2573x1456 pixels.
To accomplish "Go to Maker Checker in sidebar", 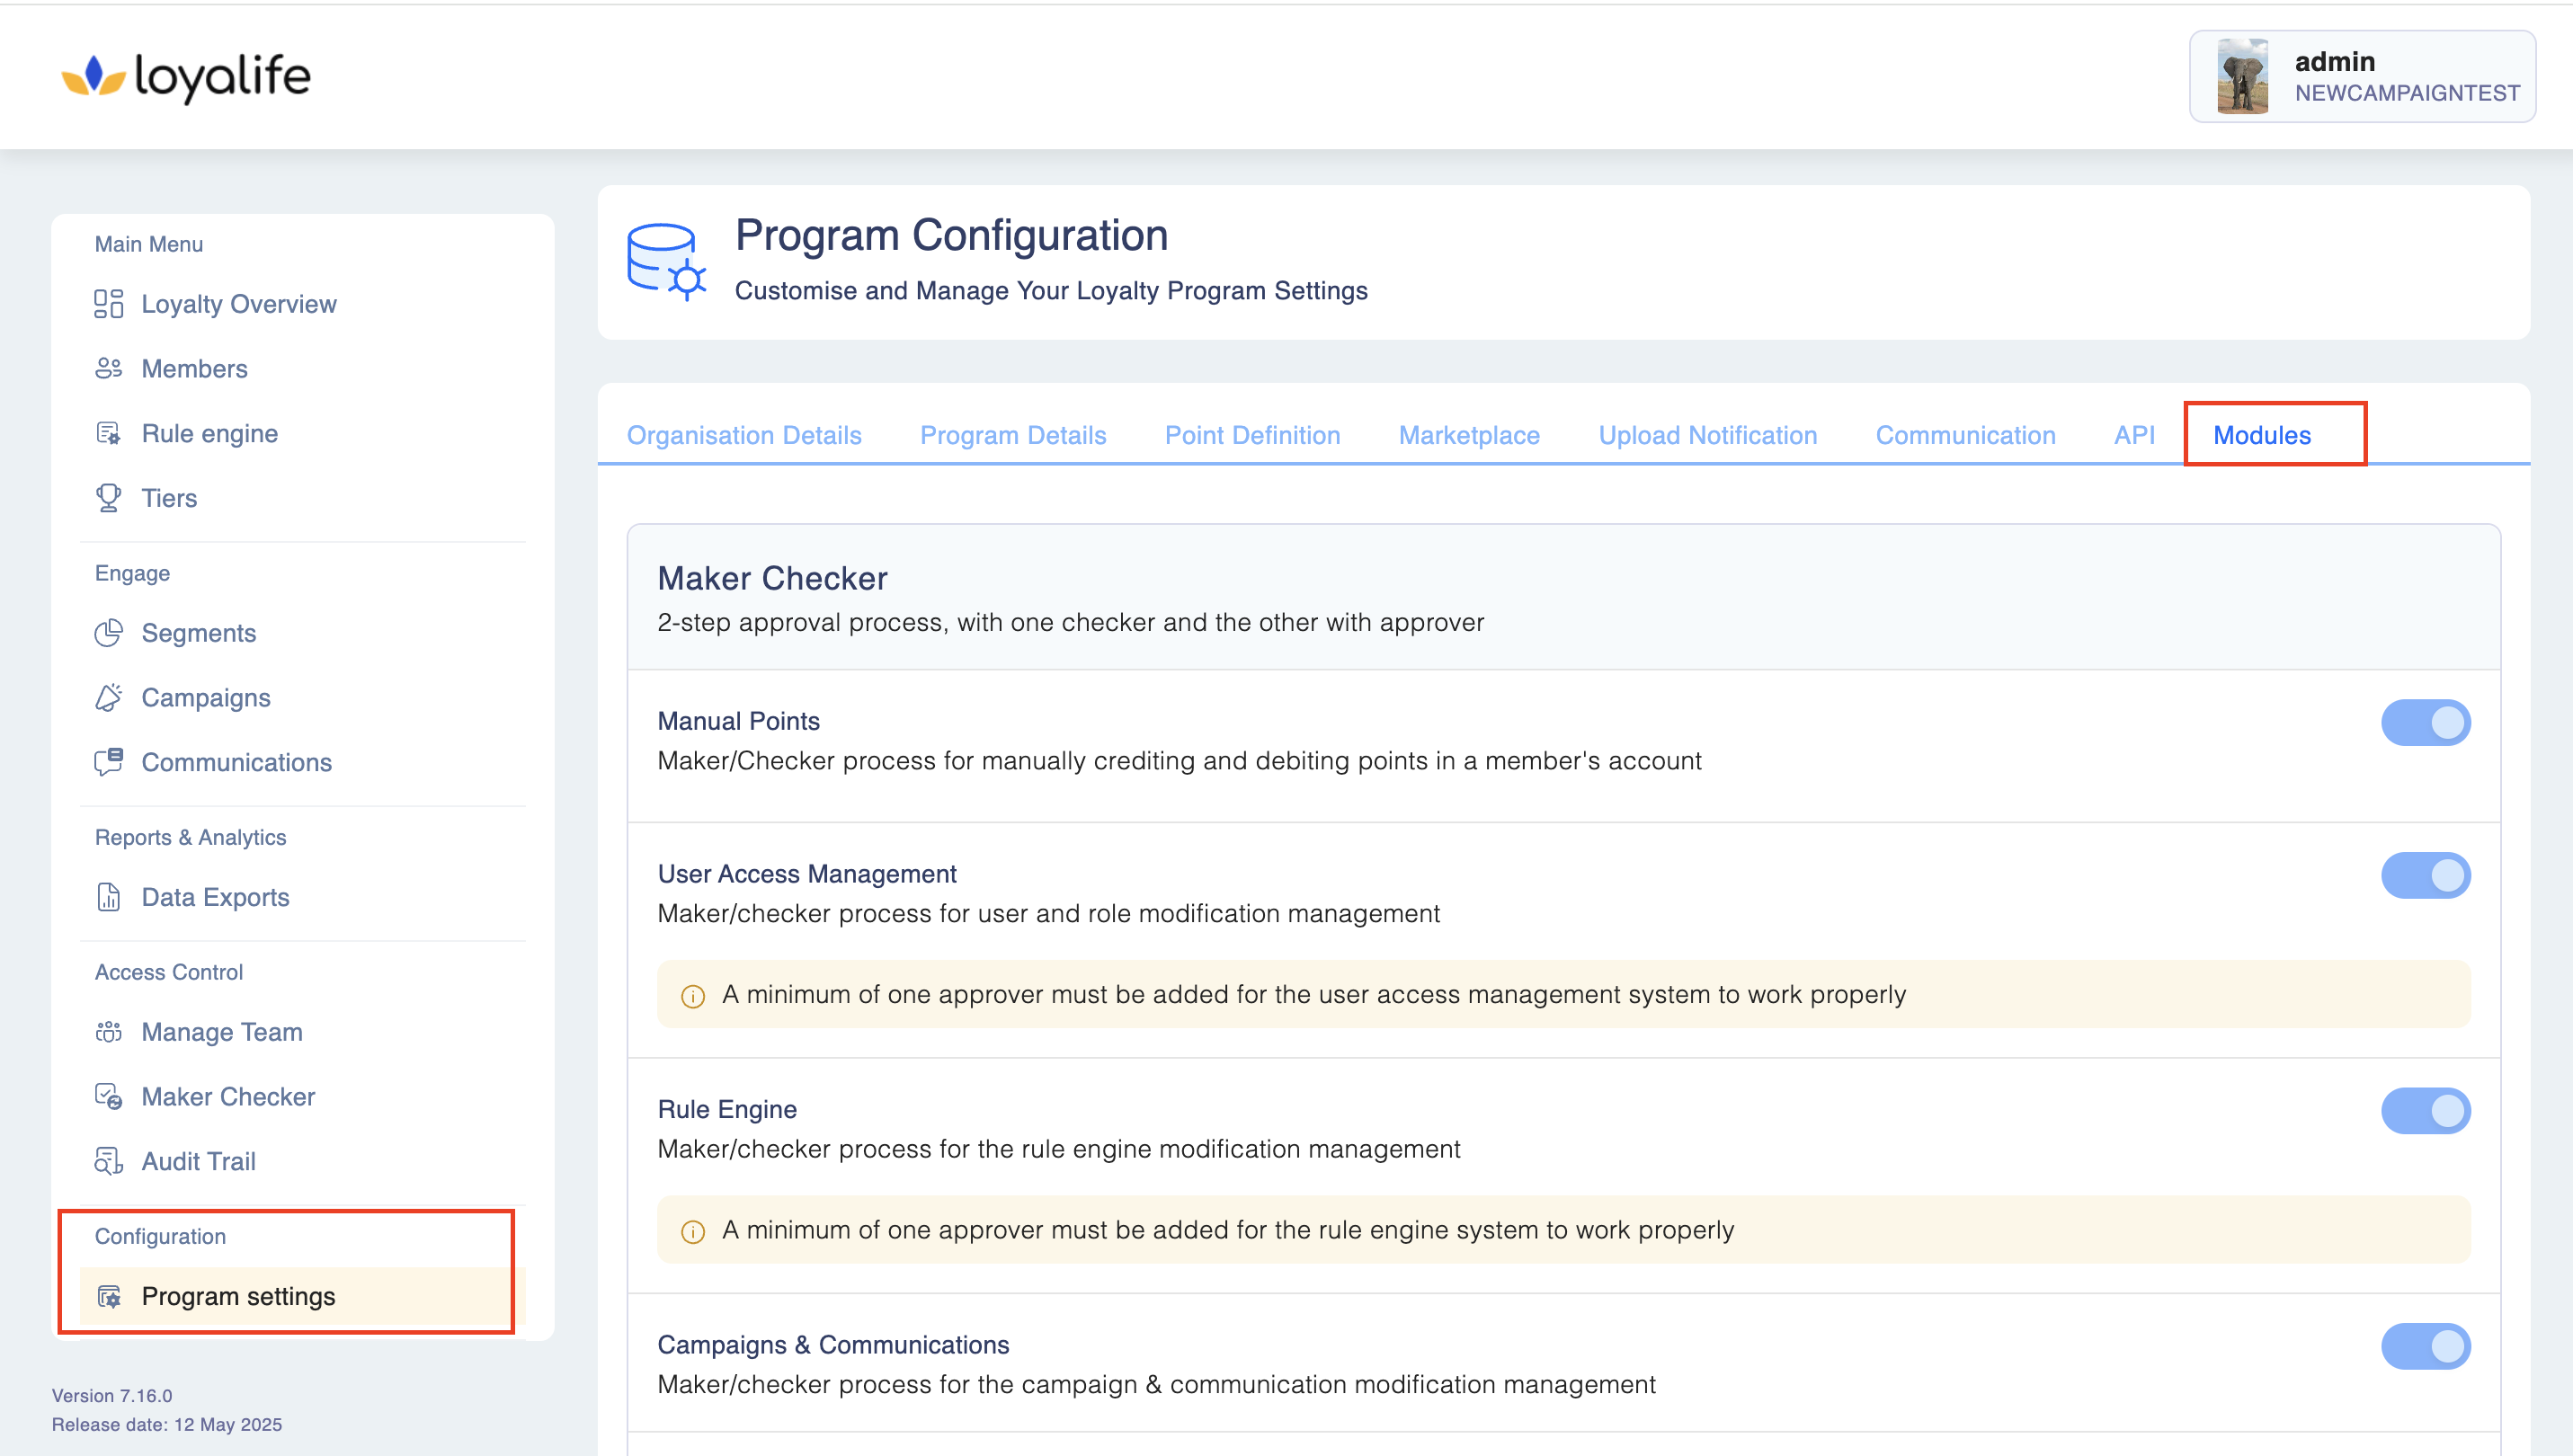I will point(228,1097).
